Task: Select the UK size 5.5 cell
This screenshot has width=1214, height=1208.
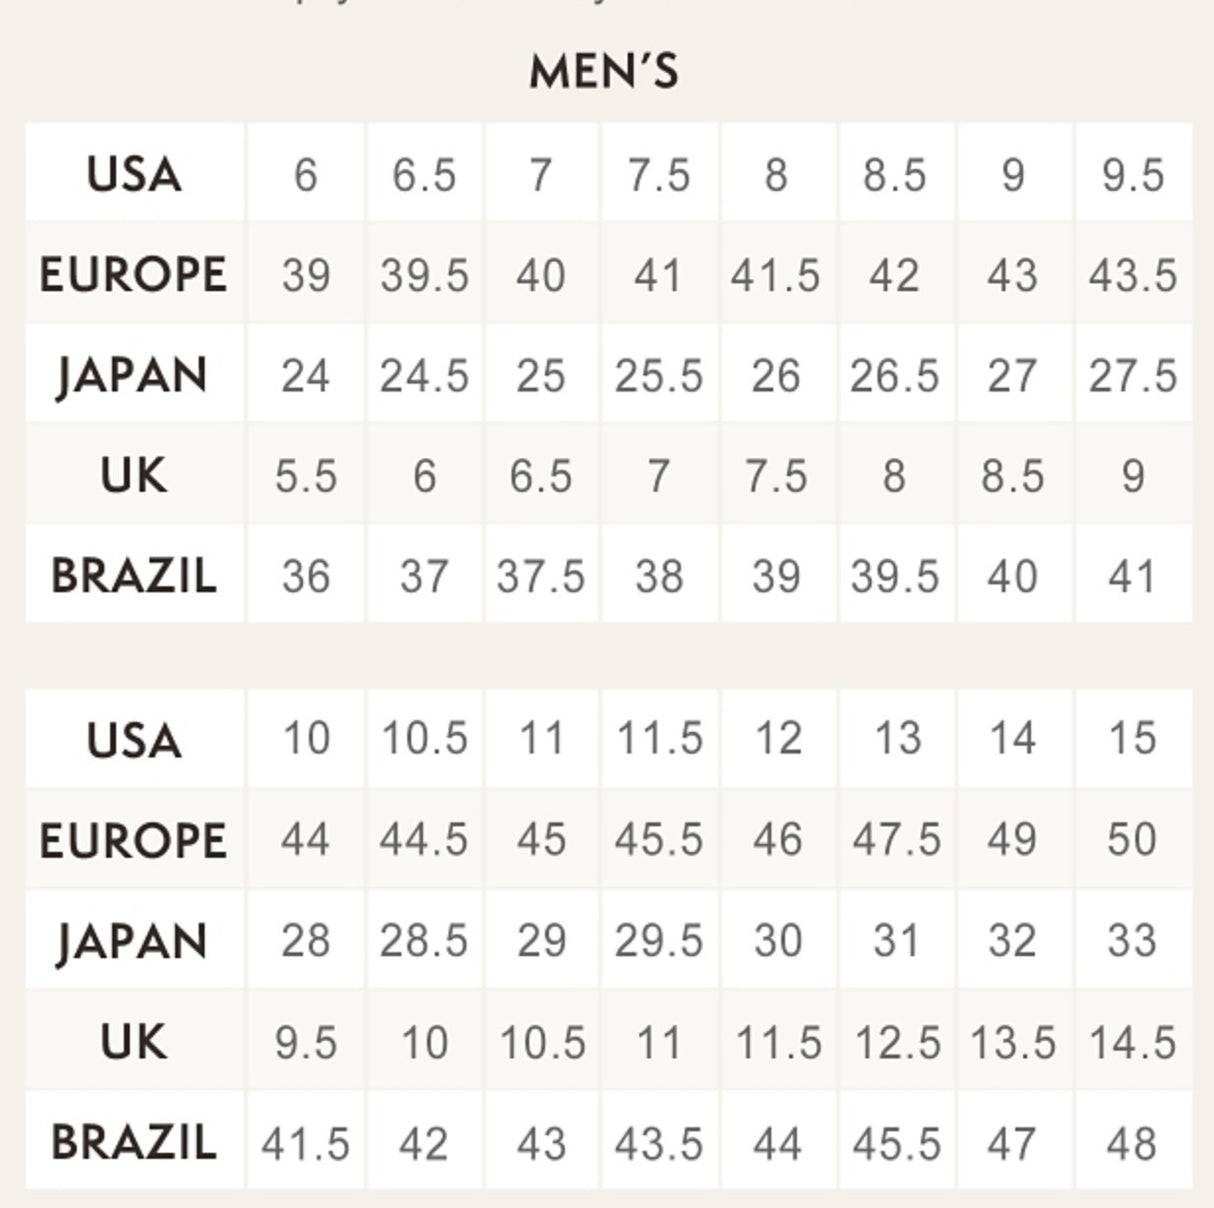Action: tap(306, 476)
